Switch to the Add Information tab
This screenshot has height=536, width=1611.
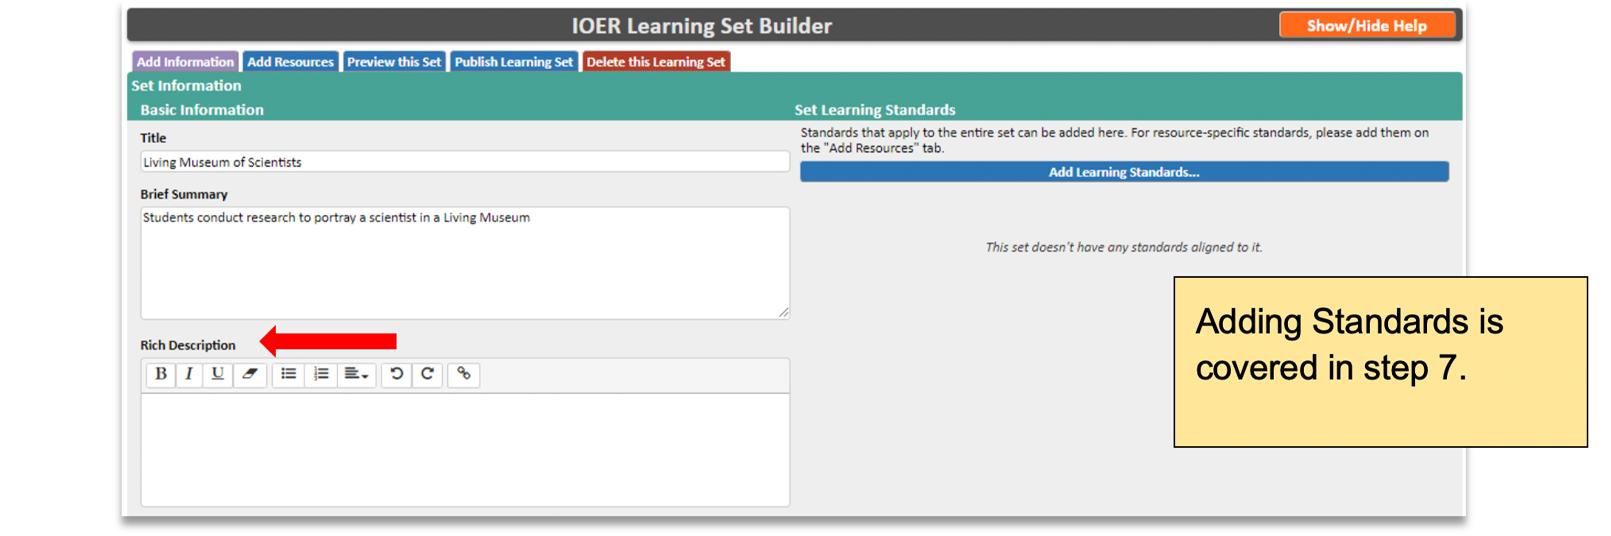(x=185, y=62)
